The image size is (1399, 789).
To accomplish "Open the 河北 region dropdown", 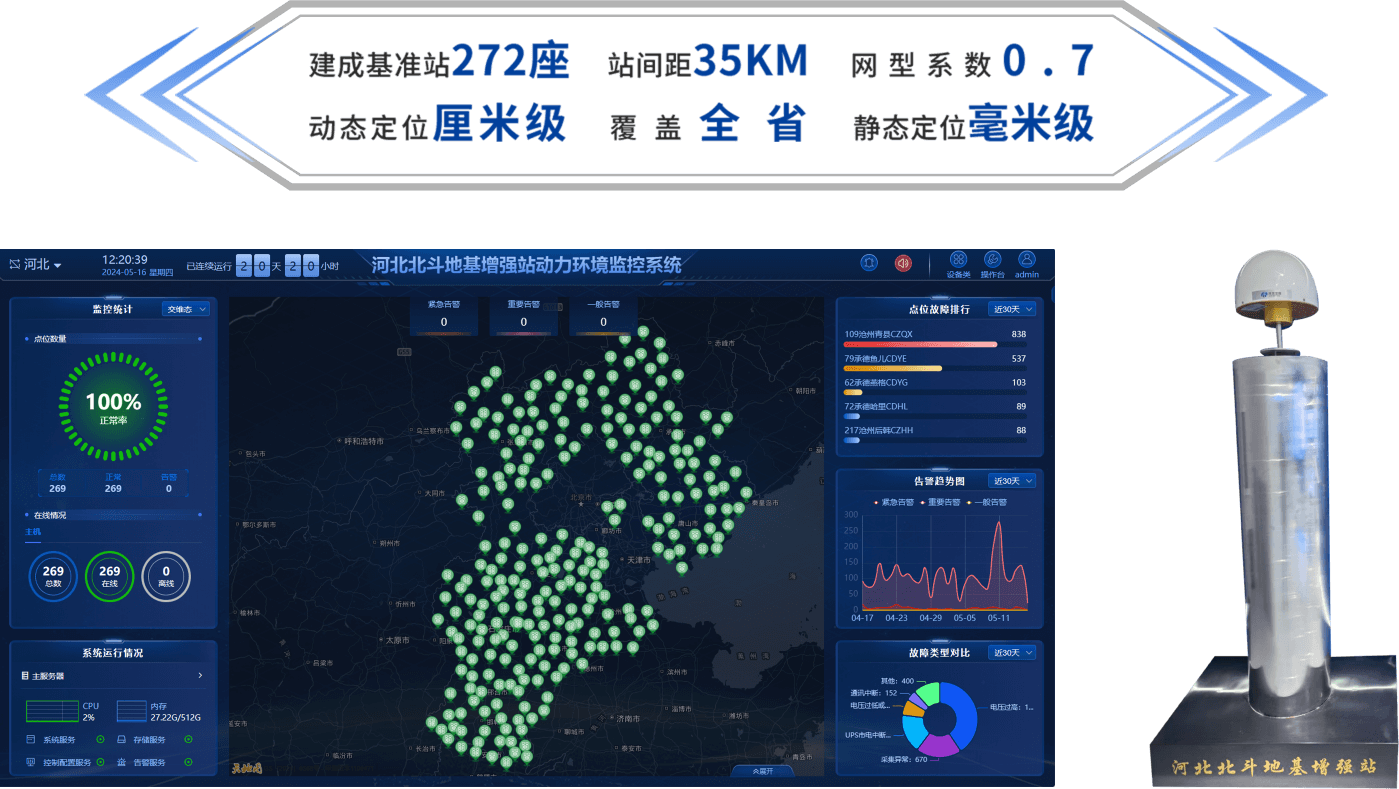I will (x=36, y=265).
